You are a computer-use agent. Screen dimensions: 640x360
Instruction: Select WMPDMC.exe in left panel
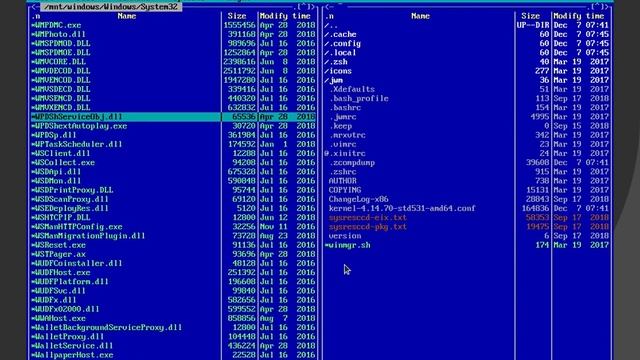173,25
